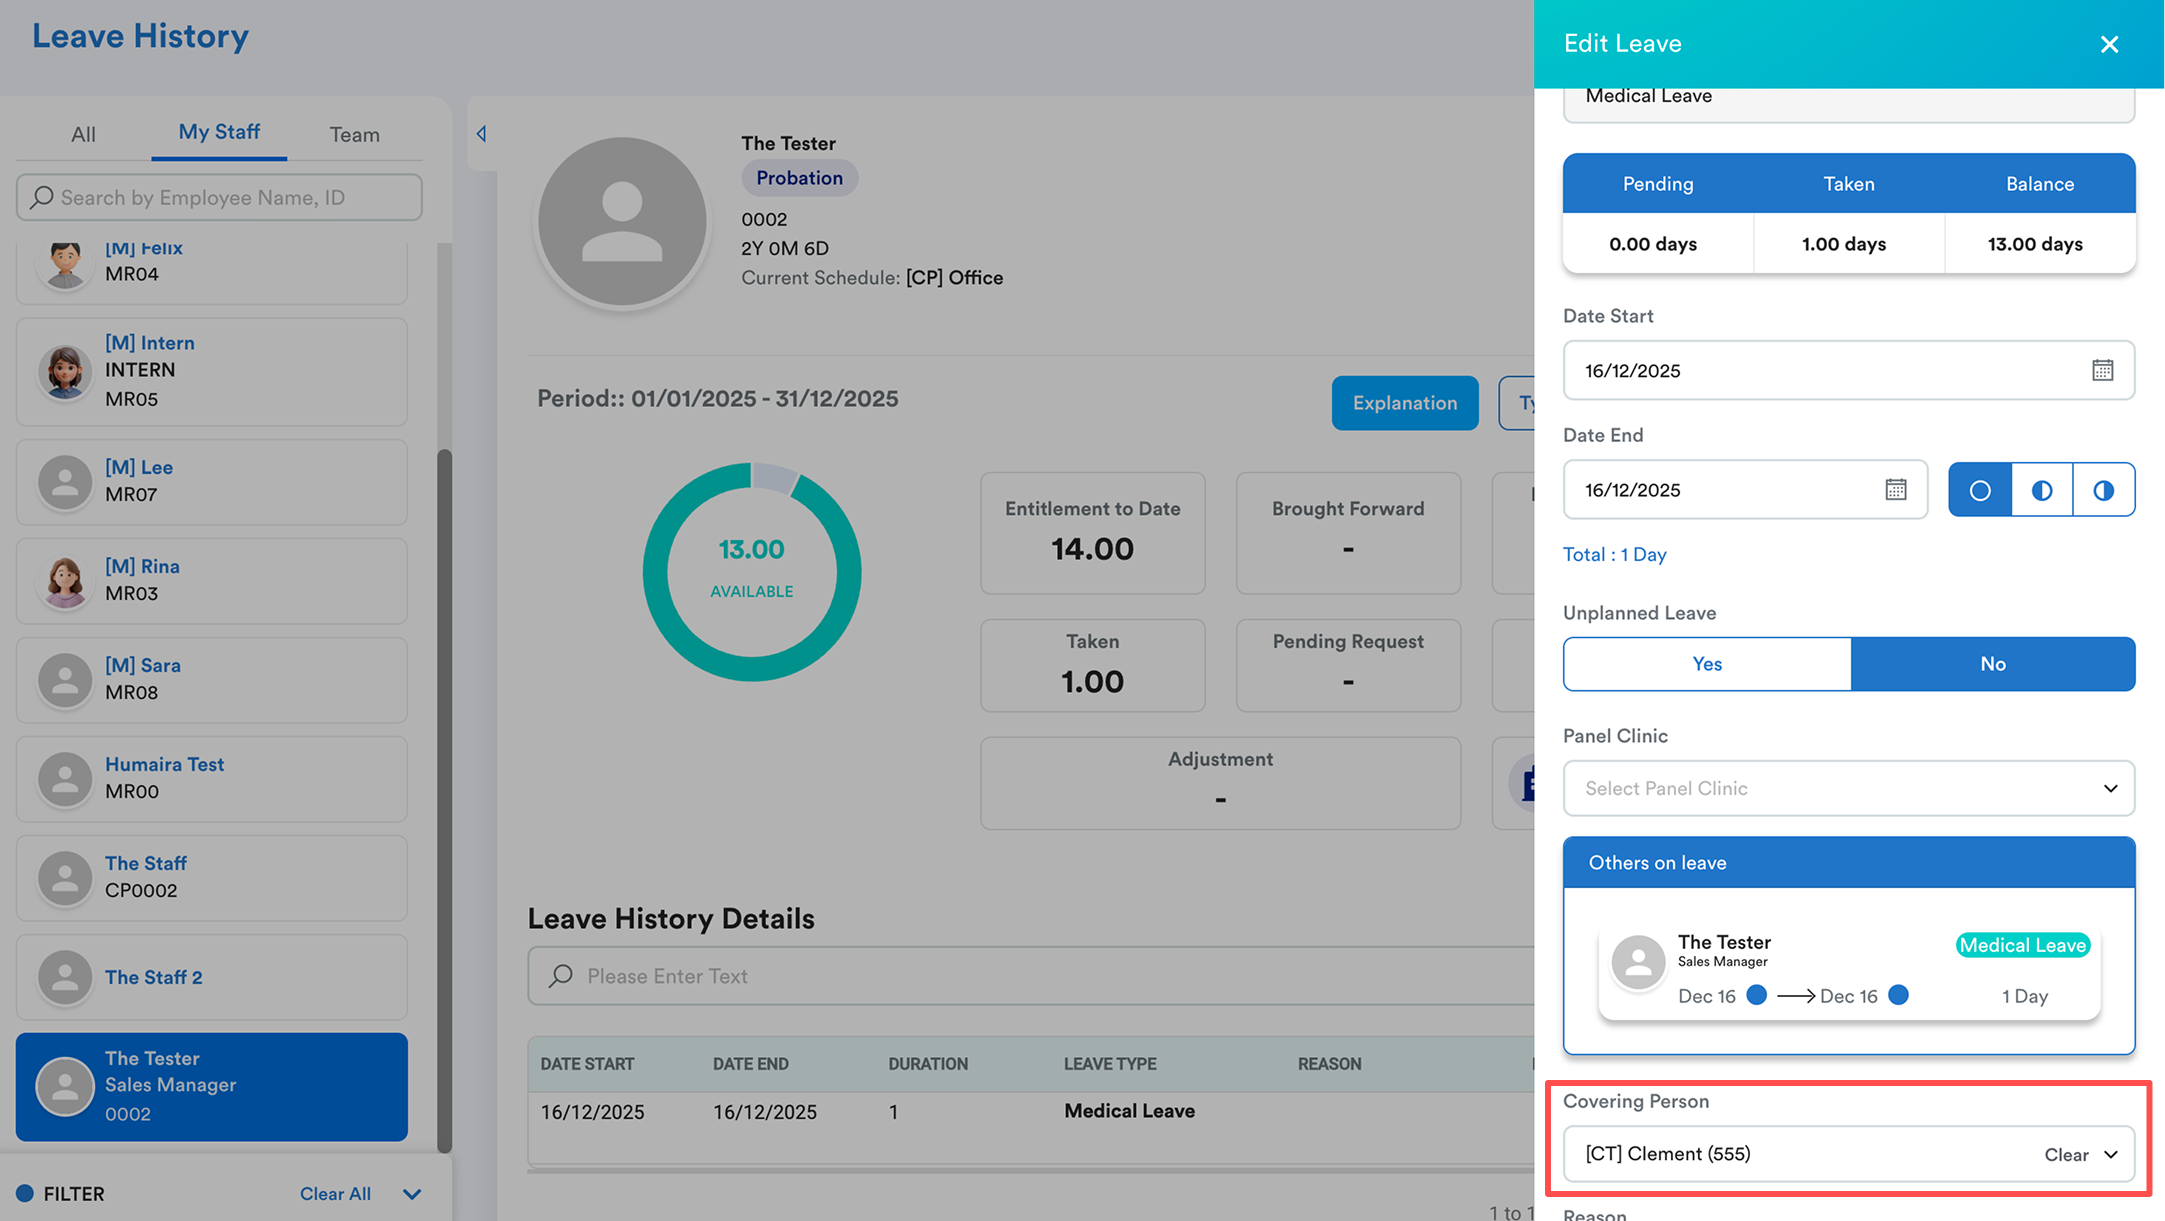
Task: Close the Edit Leave panel
Action: click(x=2109, y=44)
